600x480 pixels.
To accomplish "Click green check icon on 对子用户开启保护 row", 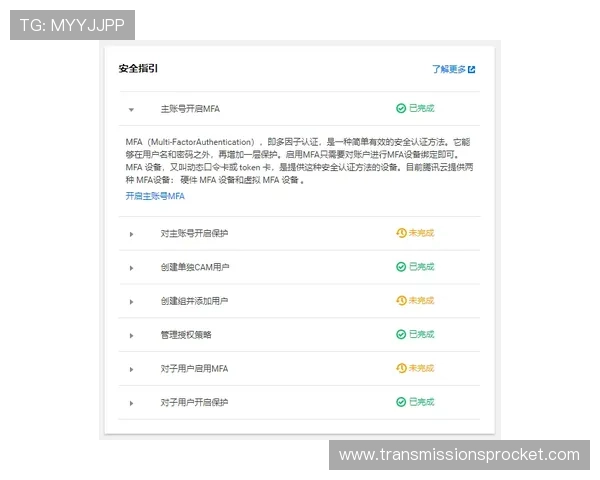I will click(x=401, y=402).
